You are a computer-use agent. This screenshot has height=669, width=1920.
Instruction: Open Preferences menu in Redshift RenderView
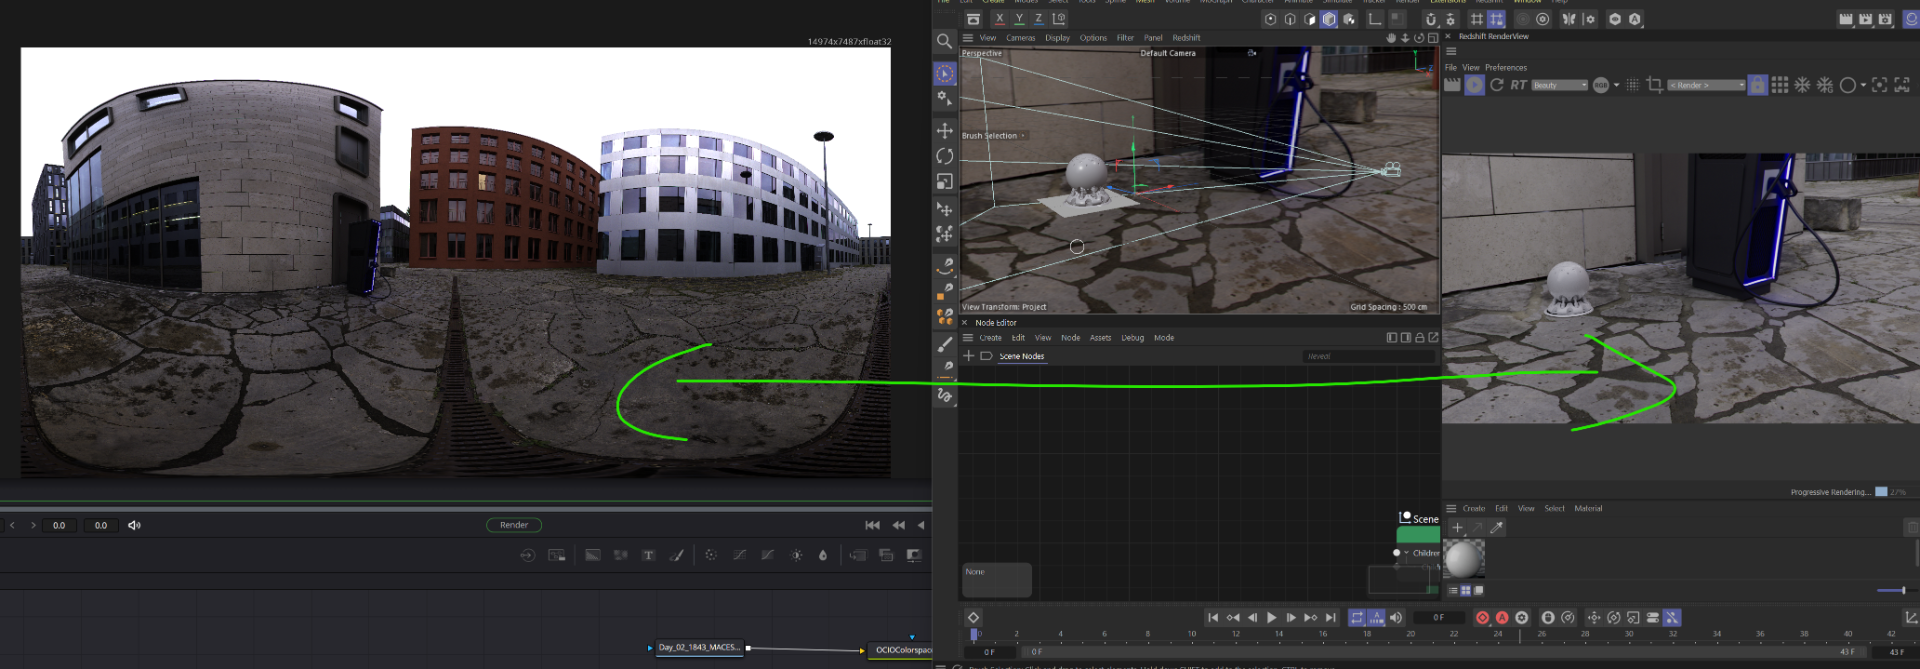coord(1505,68)
